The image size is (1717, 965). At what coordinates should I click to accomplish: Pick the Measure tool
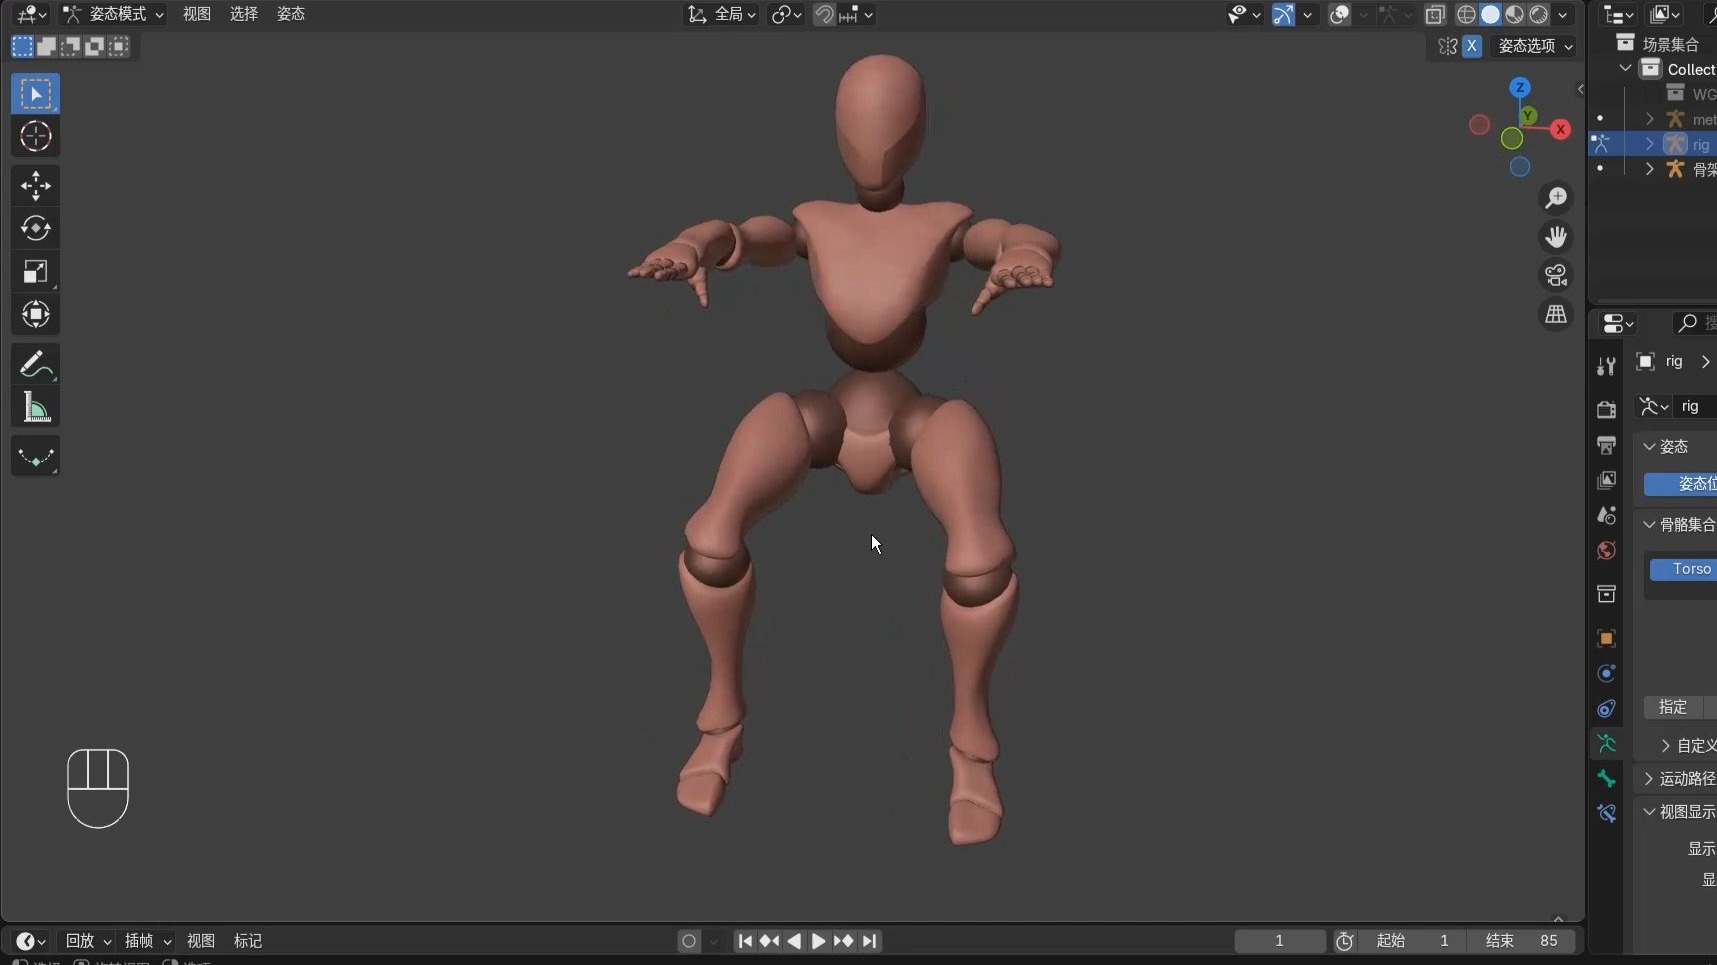coord(34,407)
